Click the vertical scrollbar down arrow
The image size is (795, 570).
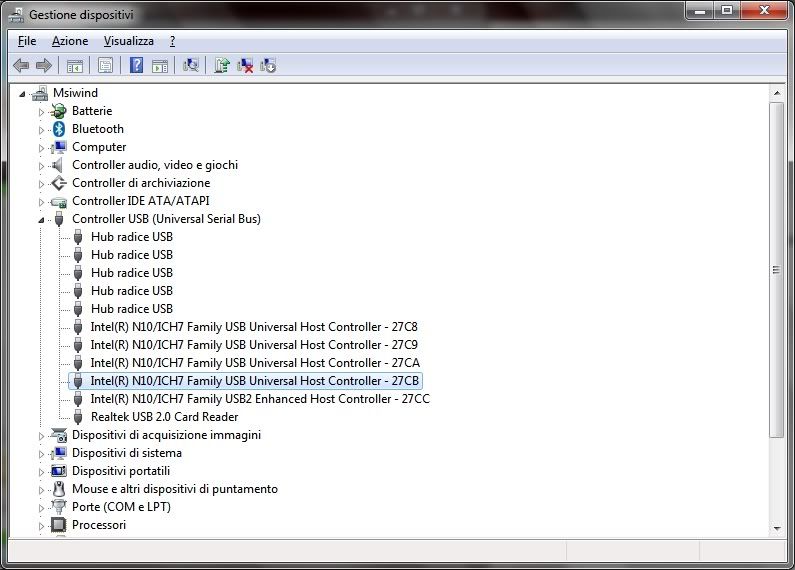coord(777,527)
